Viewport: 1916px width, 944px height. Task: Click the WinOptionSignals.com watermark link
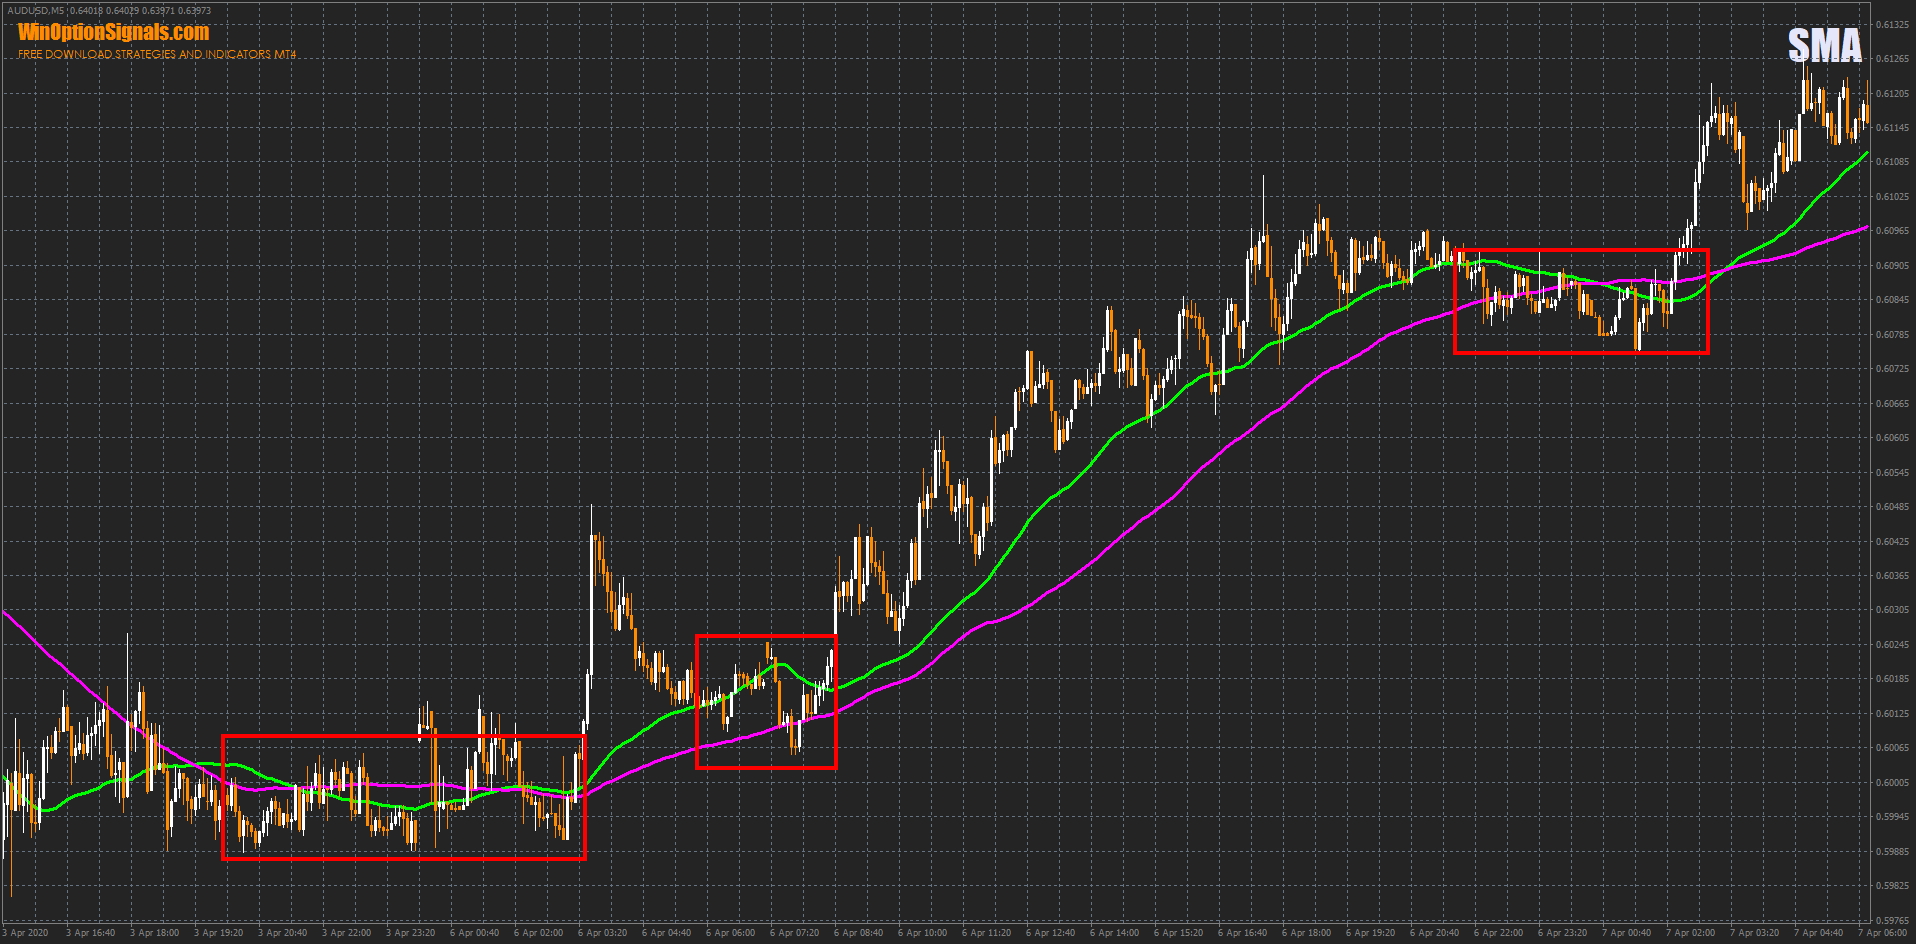click(x=114, y=33)
